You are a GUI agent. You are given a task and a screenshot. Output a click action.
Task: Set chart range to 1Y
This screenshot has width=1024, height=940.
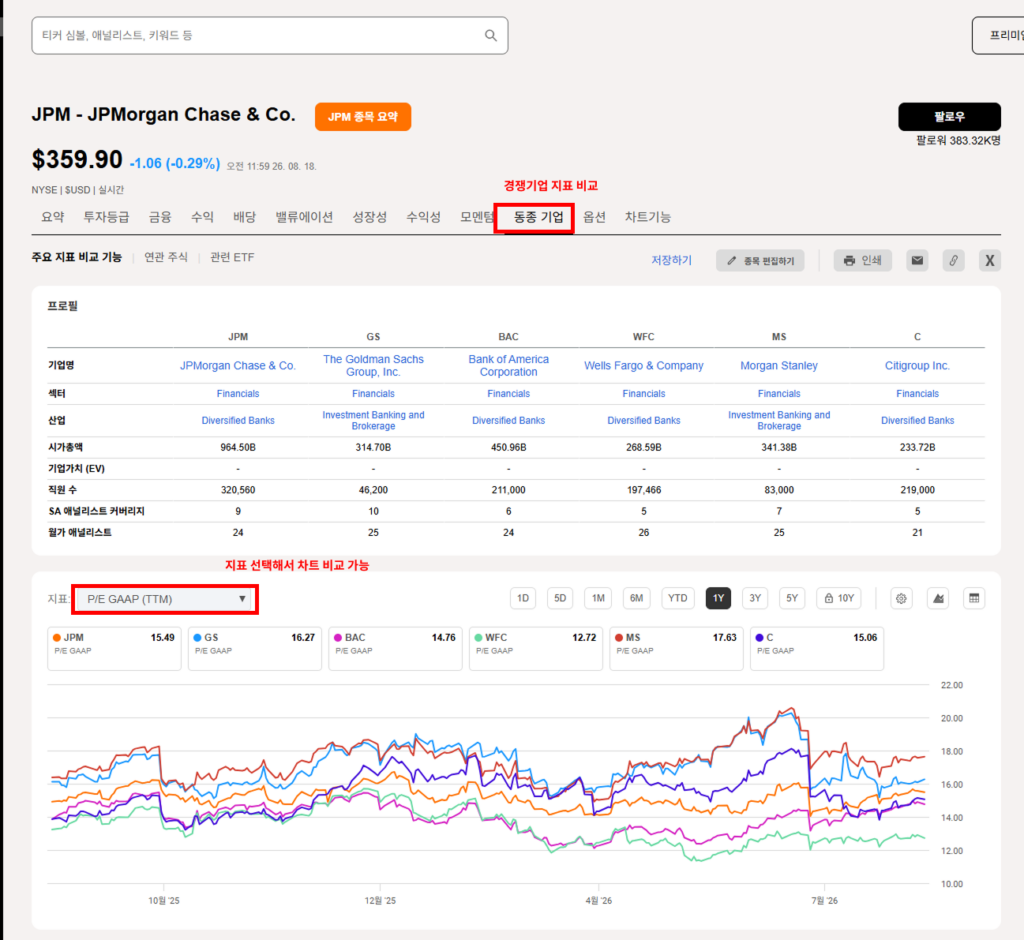tap(718, 598)
